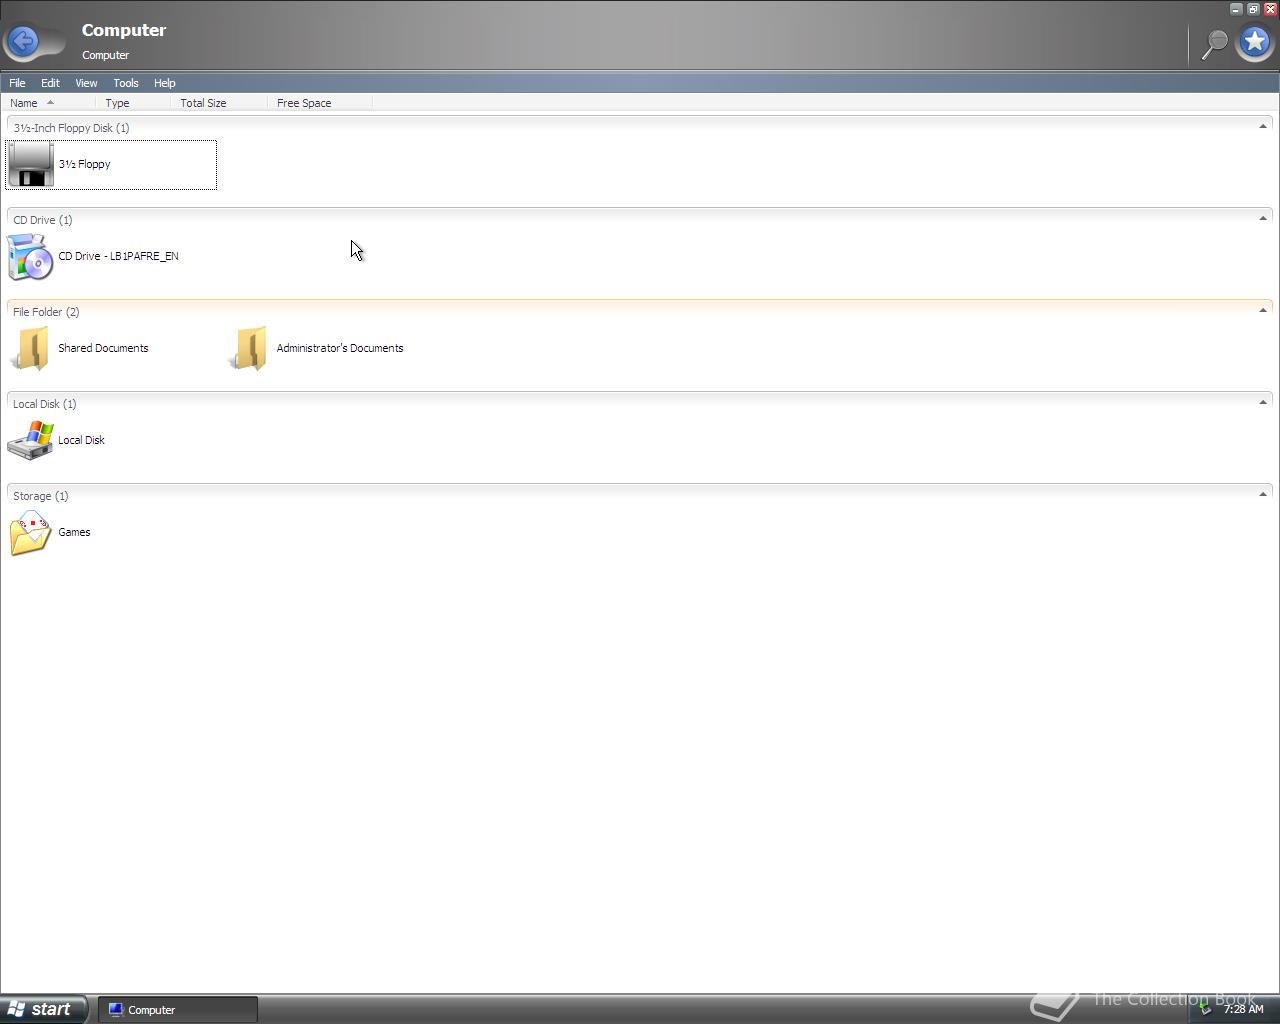Click the "File Folder (2)" group header text
The image size is (1280, 1024).
pos(46,312)
